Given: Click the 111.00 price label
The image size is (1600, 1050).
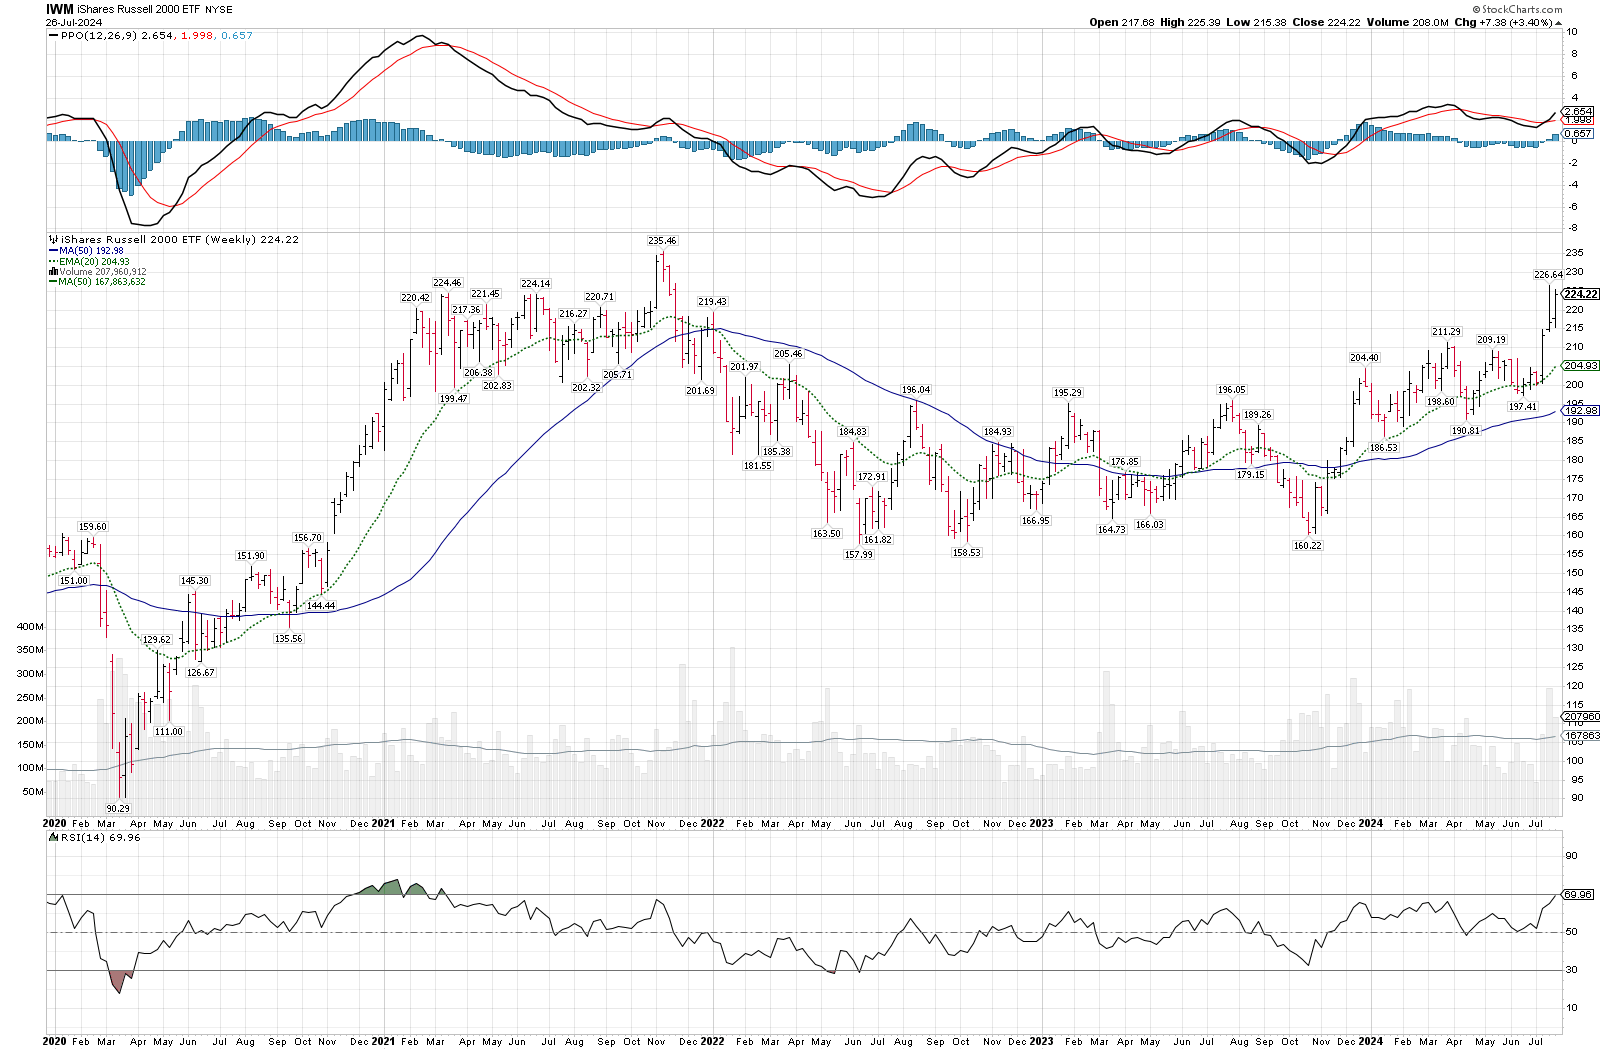Looking at the screenshot, I should [169, 732].
